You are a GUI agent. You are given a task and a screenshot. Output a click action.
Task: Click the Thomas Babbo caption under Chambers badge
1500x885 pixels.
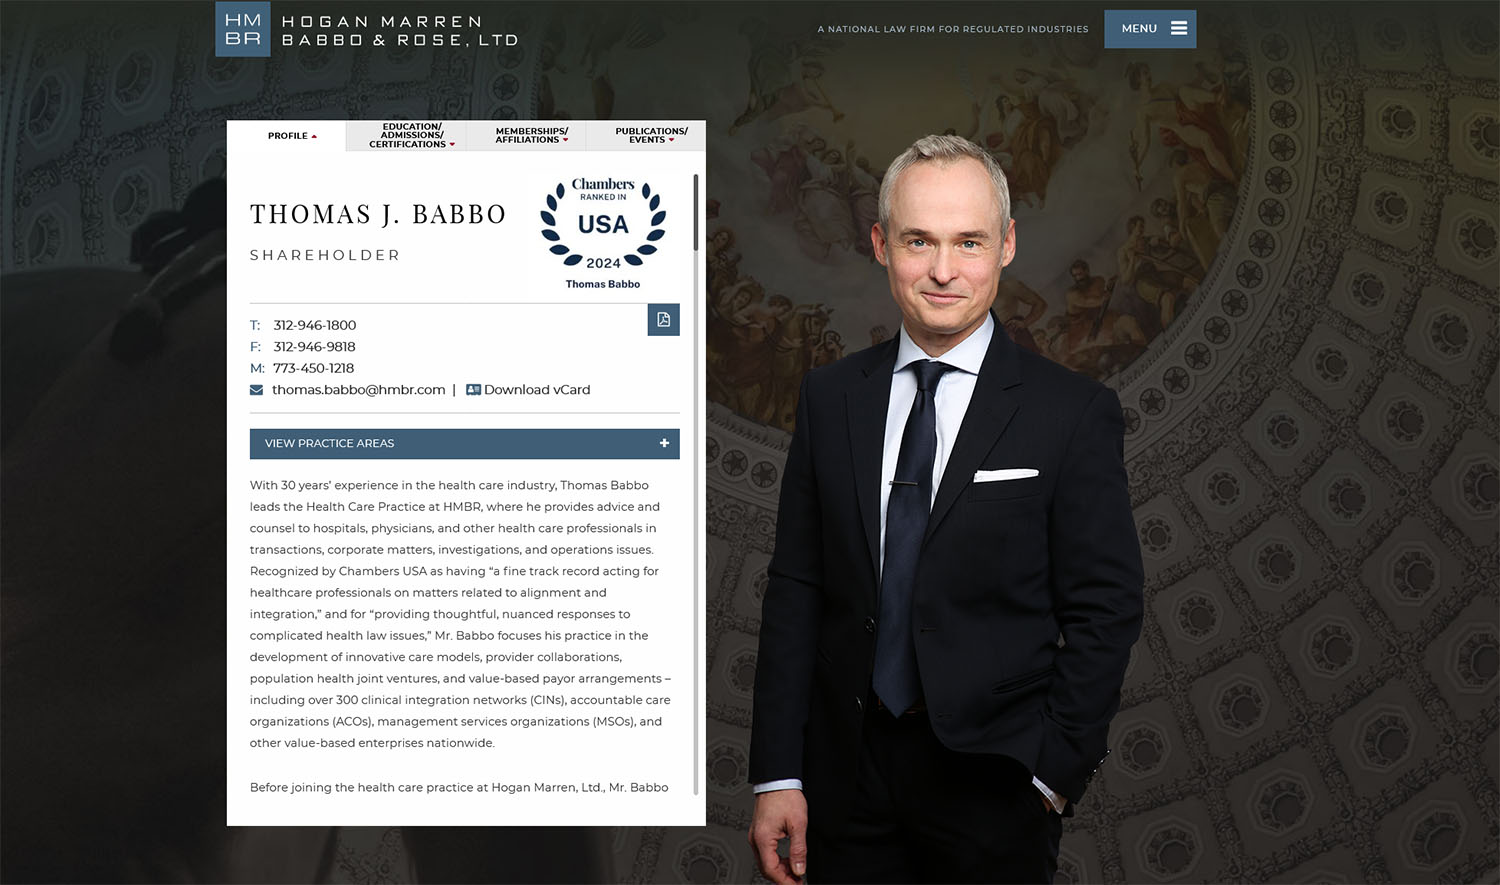pyautogui.click(x=603, y=284)
